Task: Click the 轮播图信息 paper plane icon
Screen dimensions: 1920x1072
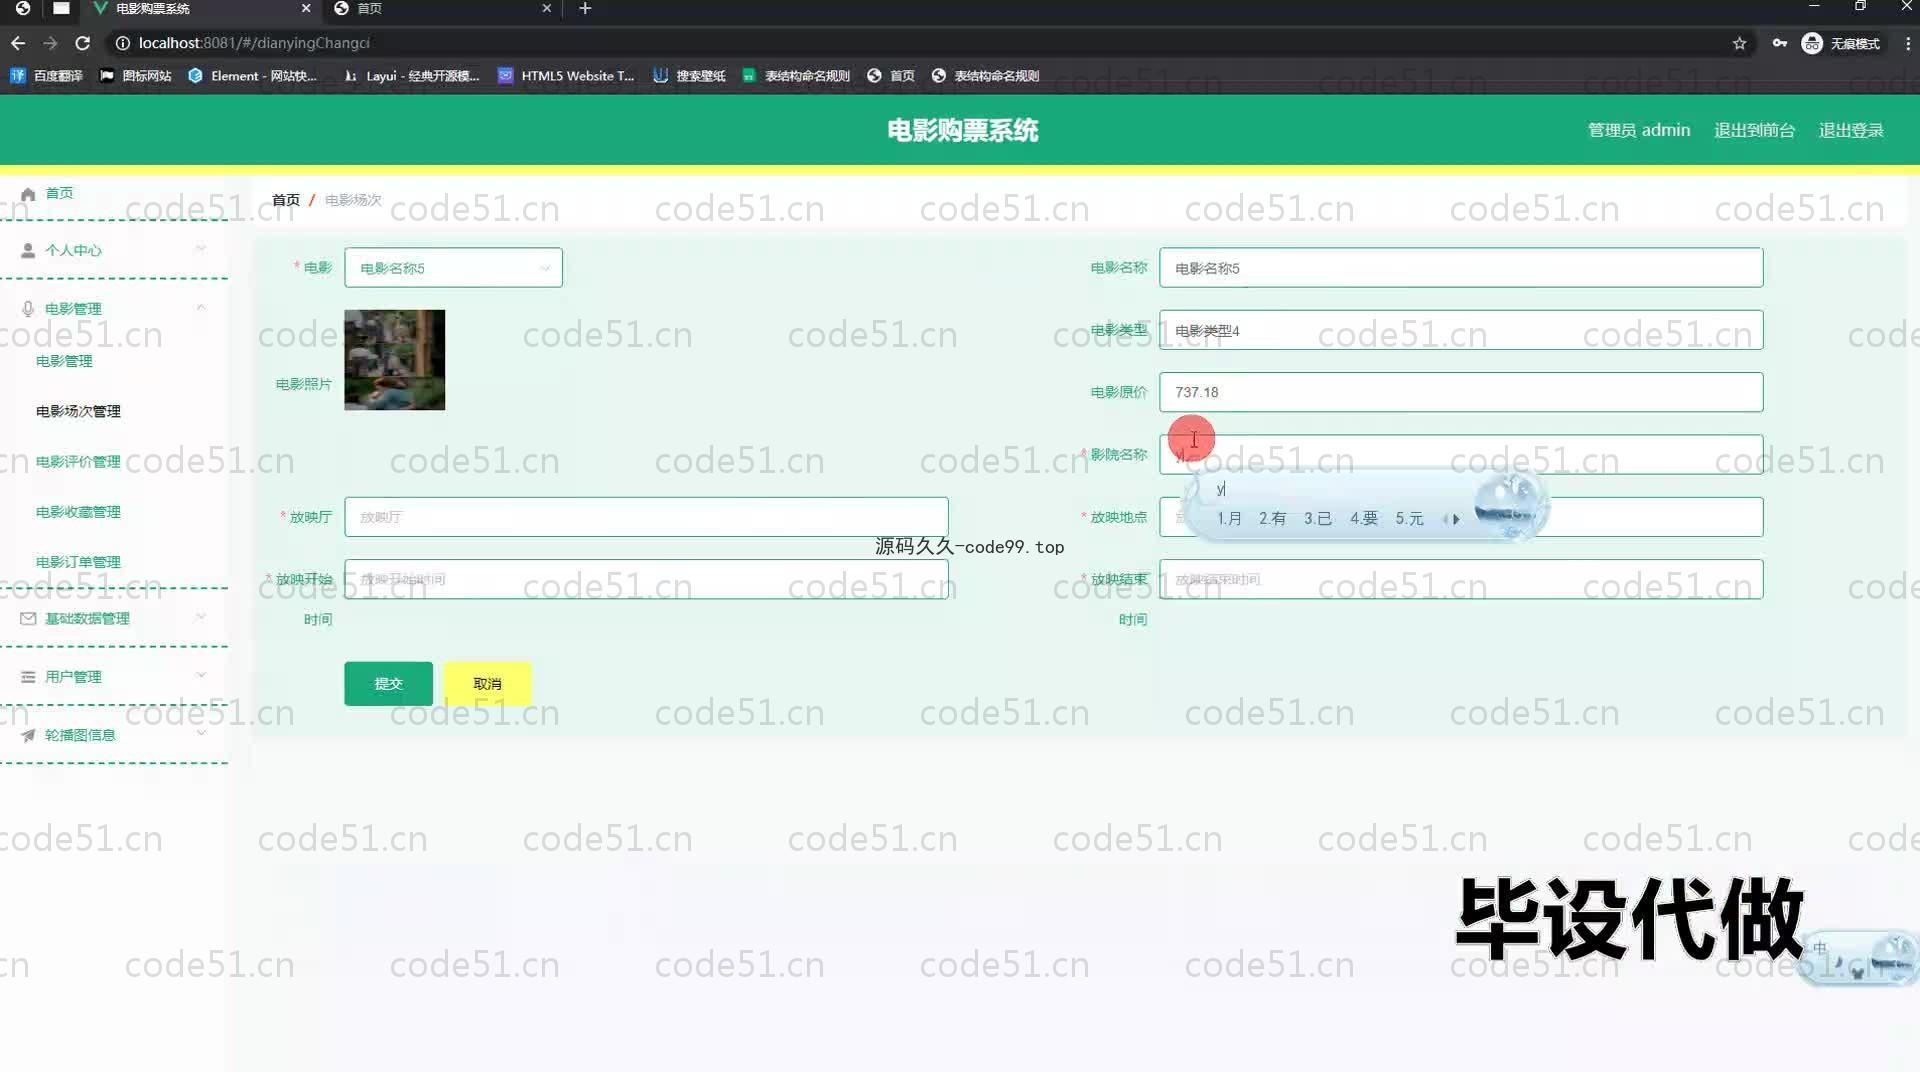Action: pyautogui.click(x=28, y=735)
